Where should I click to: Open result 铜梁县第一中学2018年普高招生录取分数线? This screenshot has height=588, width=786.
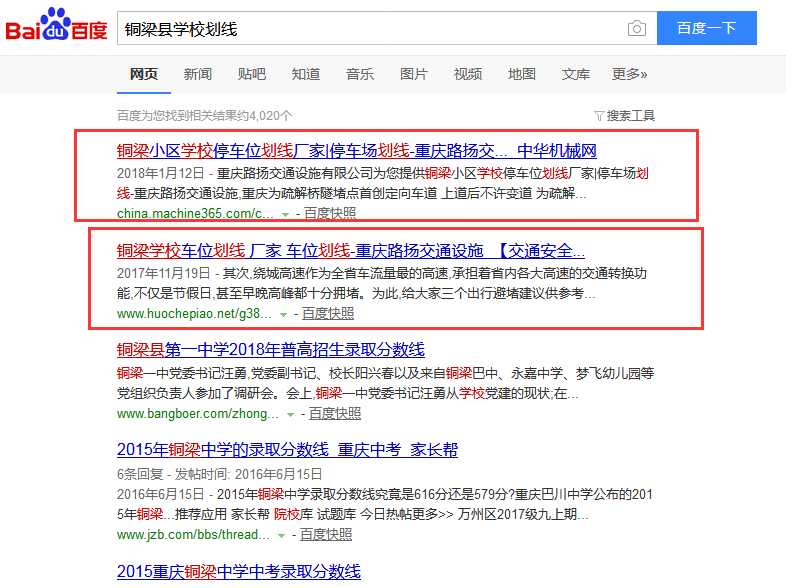[271, 349]
